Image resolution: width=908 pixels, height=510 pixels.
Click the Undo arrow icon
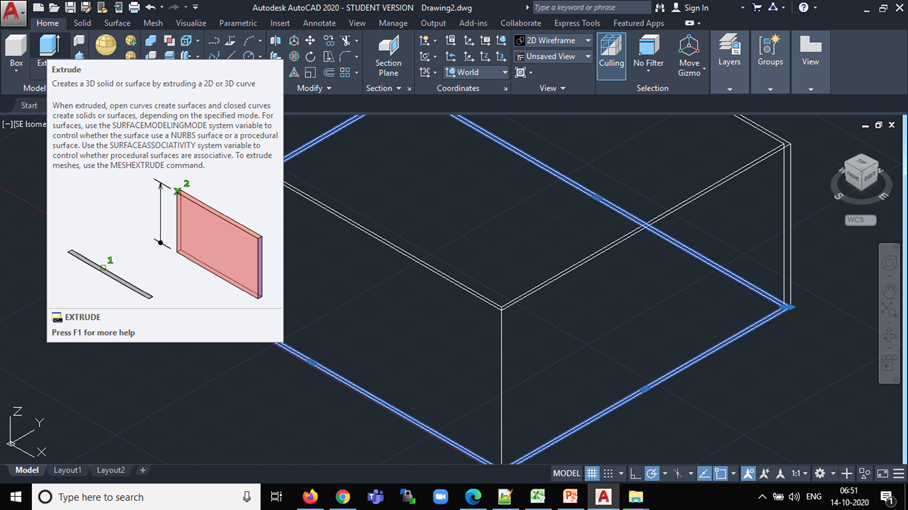click(151, 8)
